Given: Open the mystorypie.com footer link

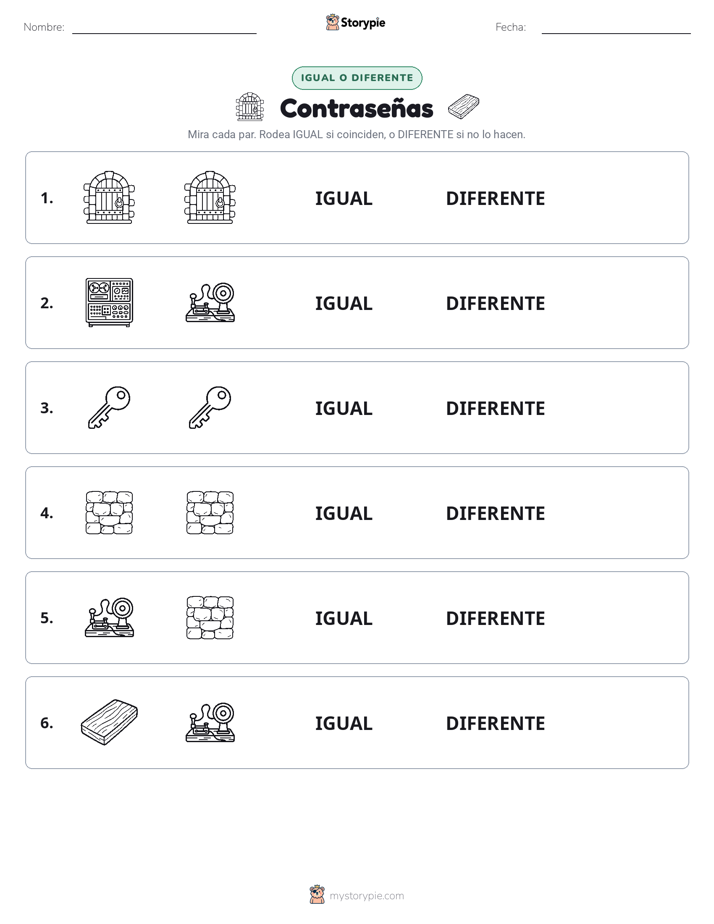Looking at the screenshot, I should 357,895.
